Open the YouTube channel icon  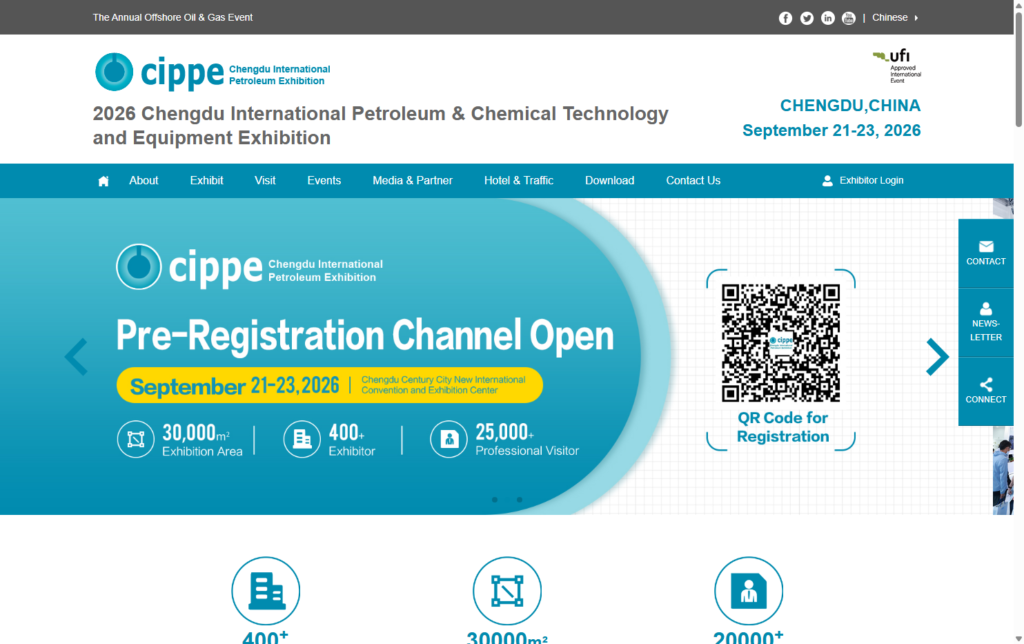848,17
